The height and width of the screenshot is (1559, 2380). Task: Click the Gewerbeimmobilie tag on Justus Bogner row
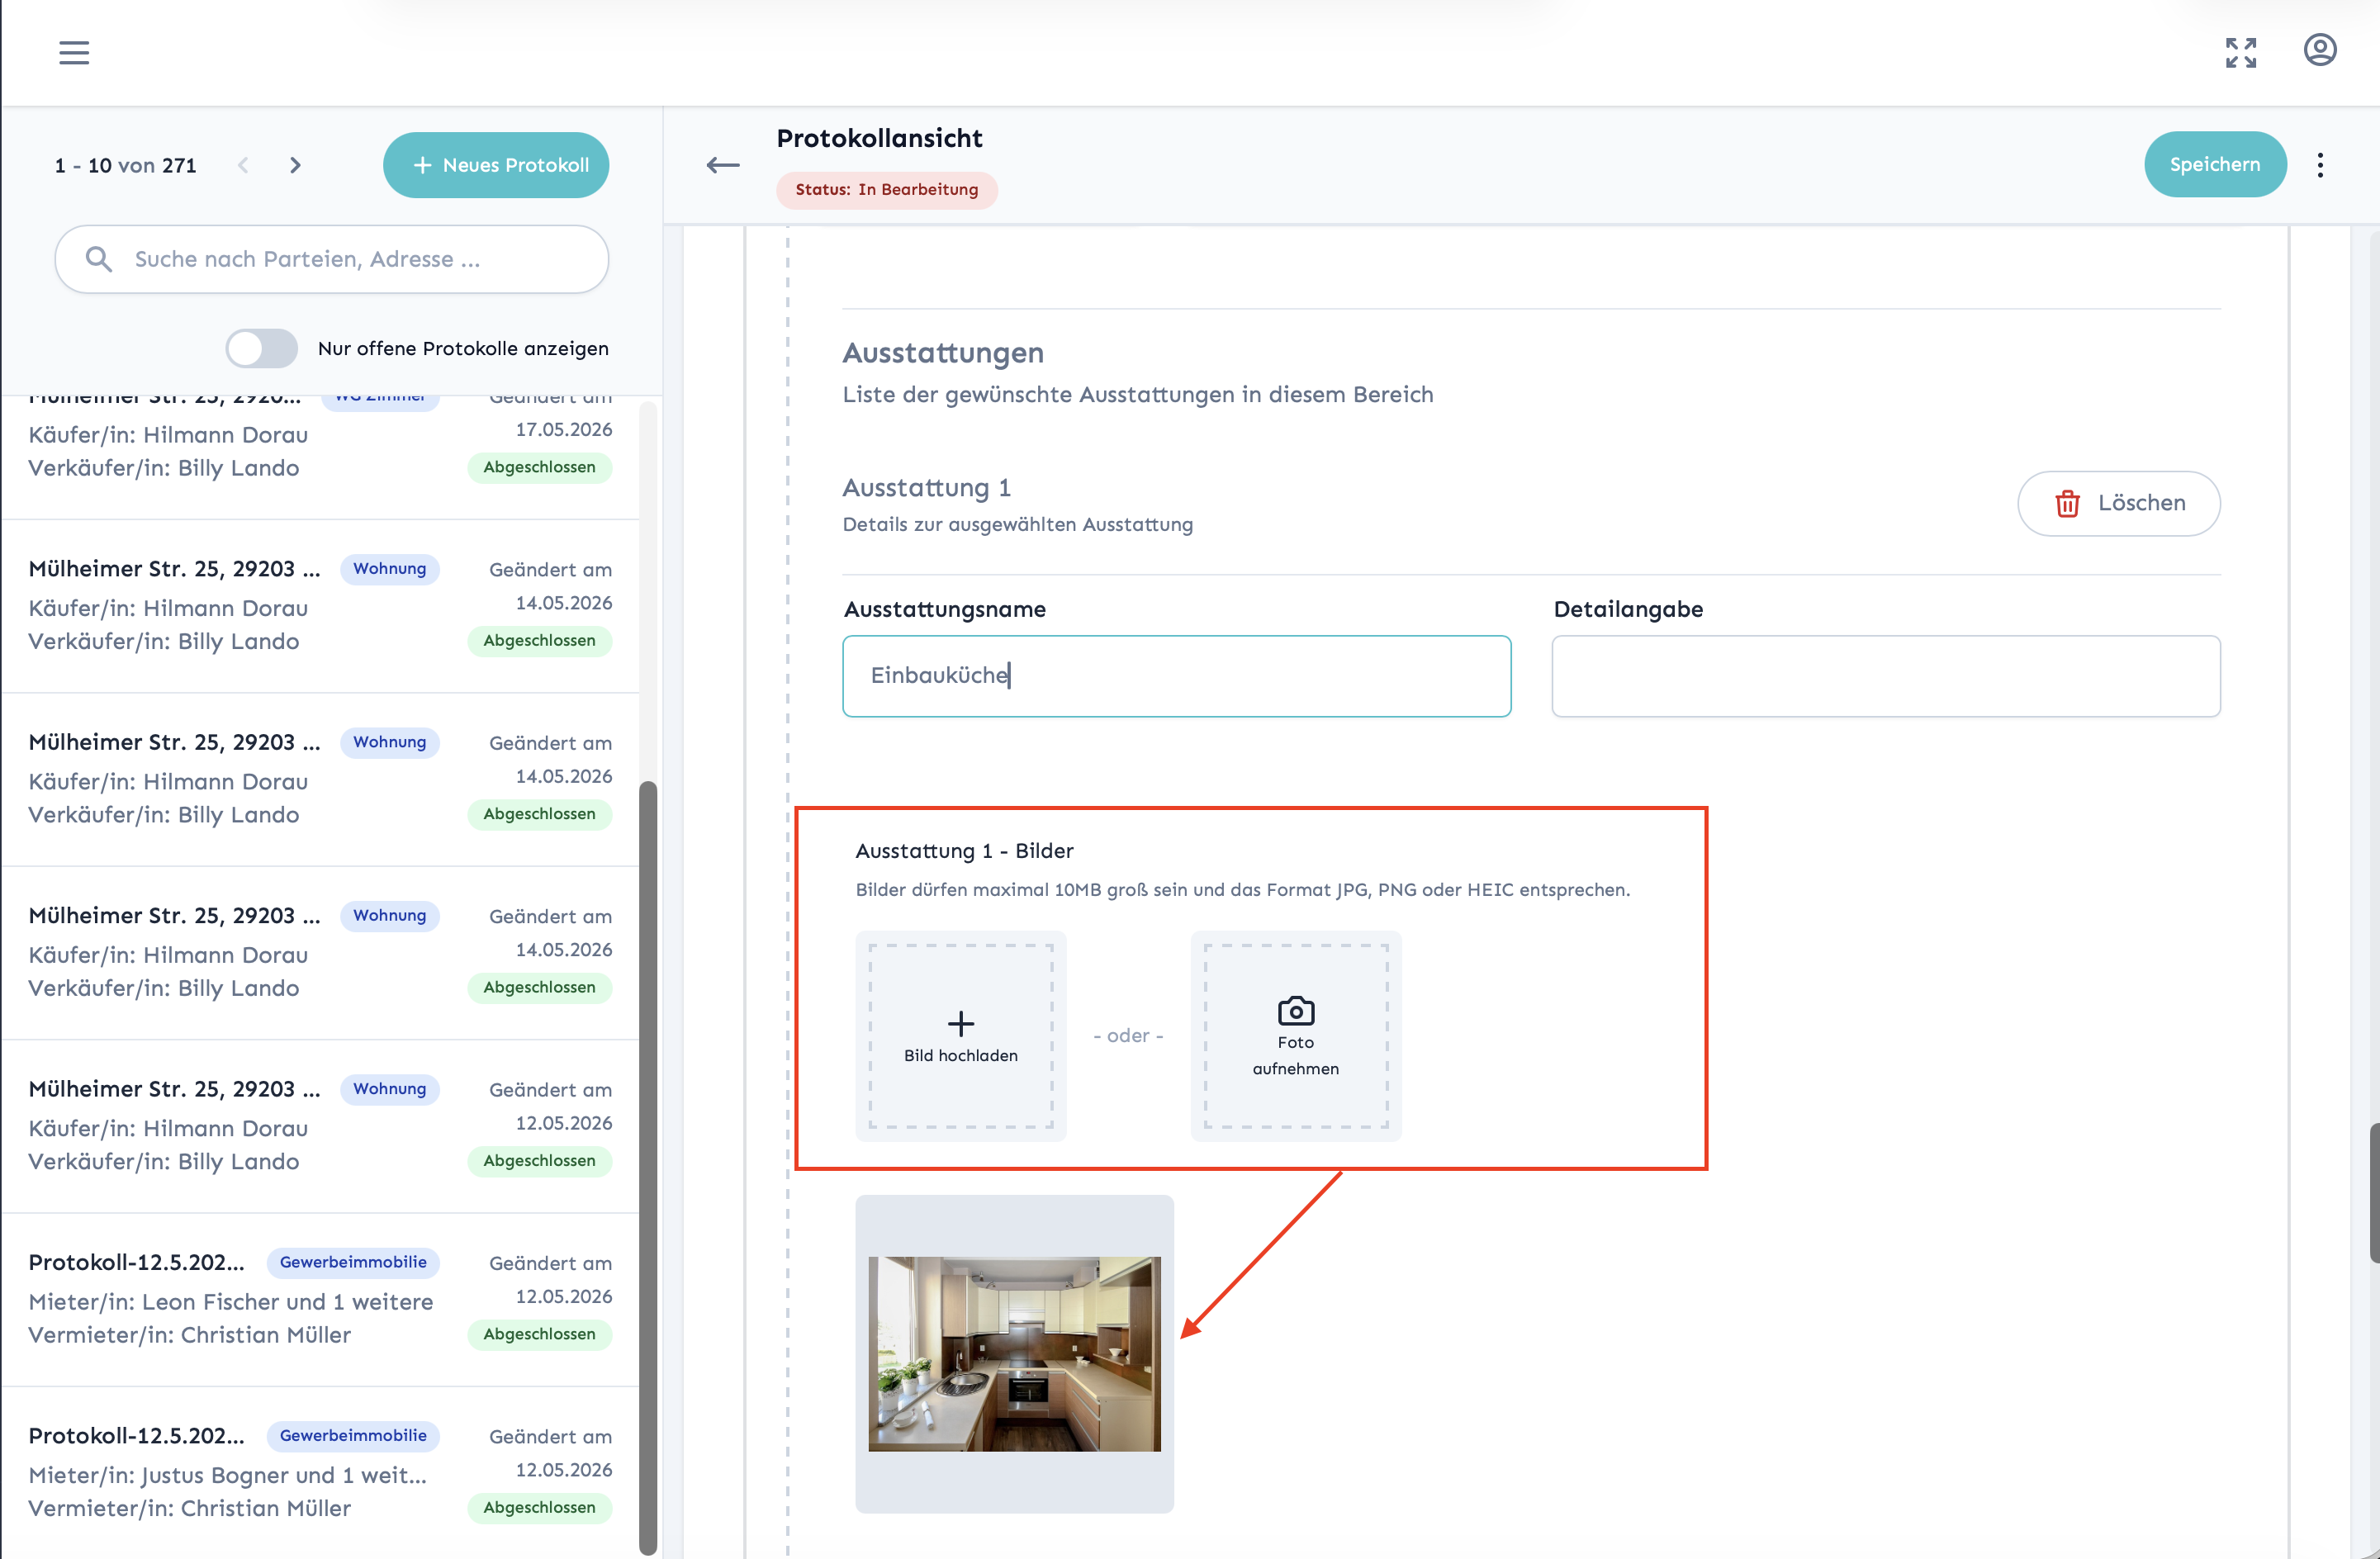[353, 1435]
